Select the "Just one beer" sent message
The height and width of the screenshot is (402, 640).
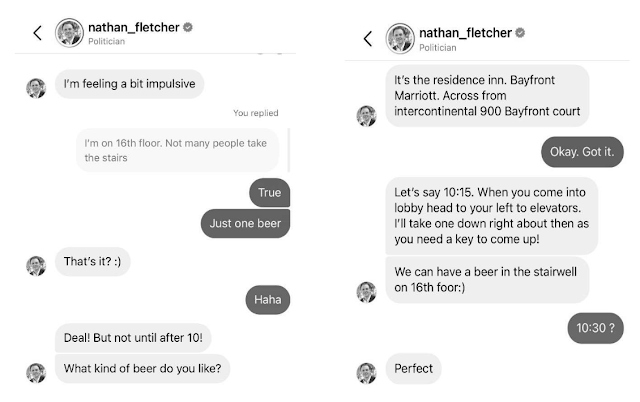[x=245, y=223]
